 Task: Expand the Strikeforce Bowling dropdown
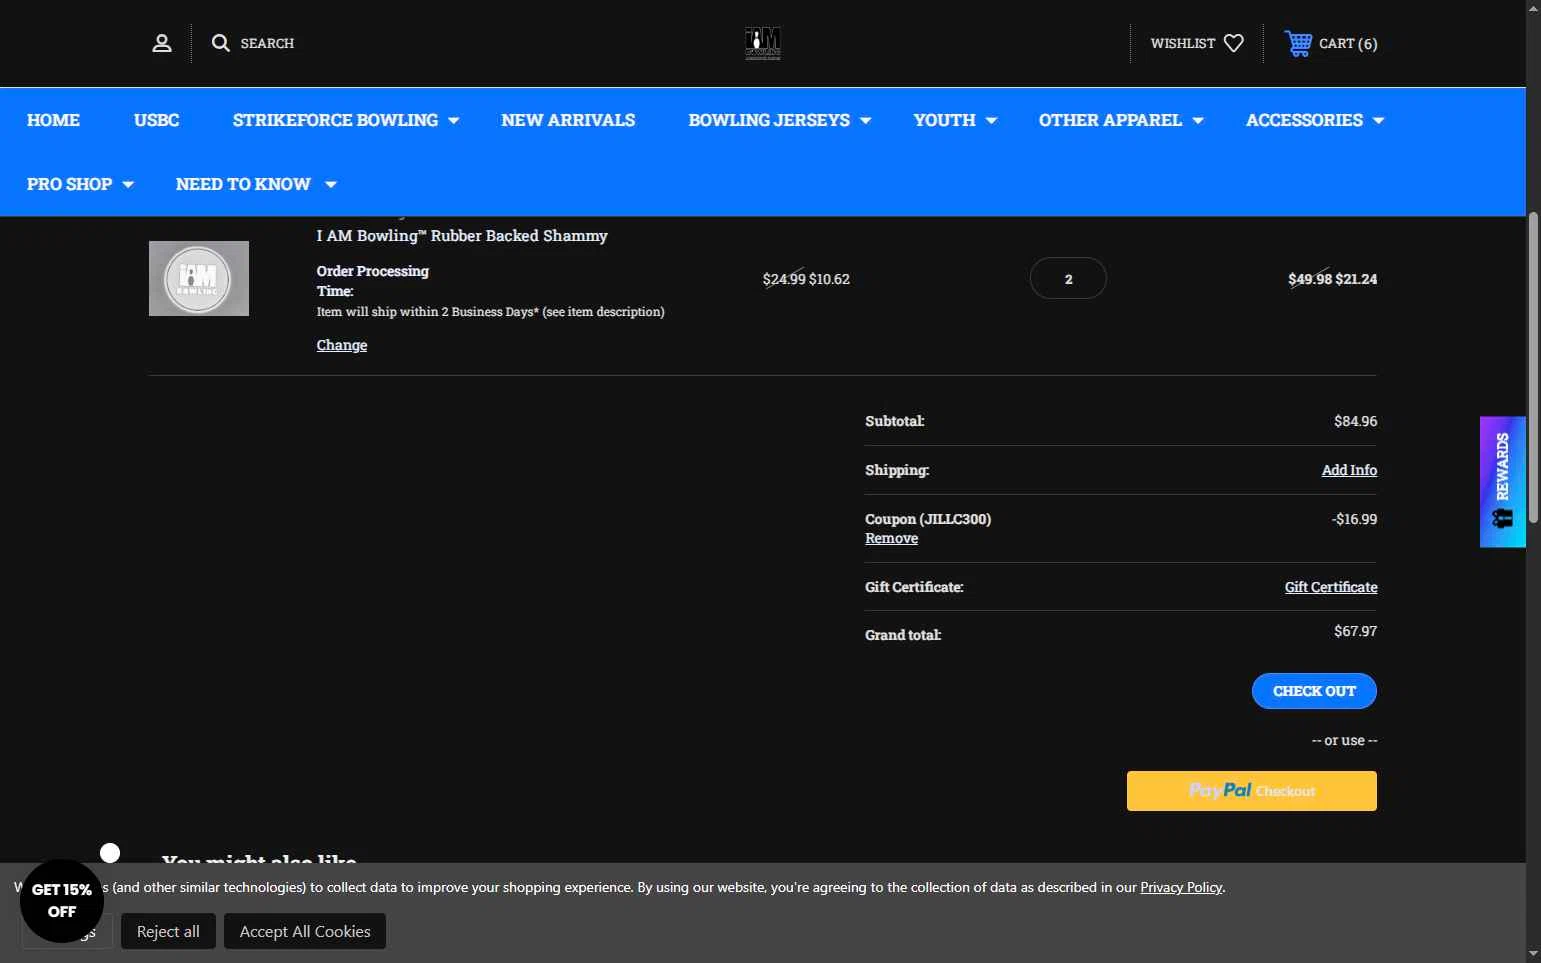coord(453,121)
